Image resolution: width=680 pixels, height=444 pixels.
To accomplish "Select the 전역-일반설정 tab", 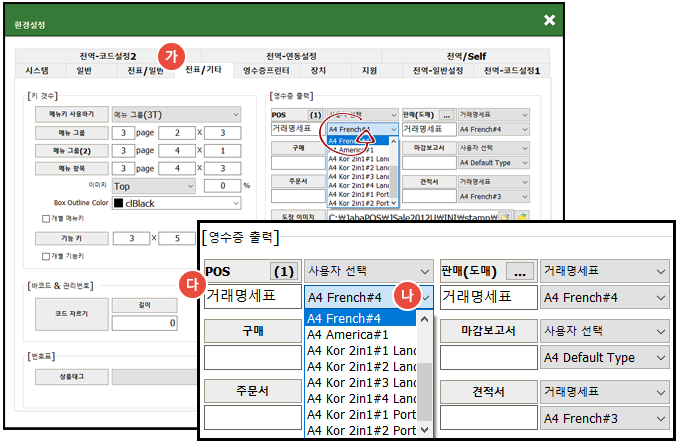I will point(438,71).
